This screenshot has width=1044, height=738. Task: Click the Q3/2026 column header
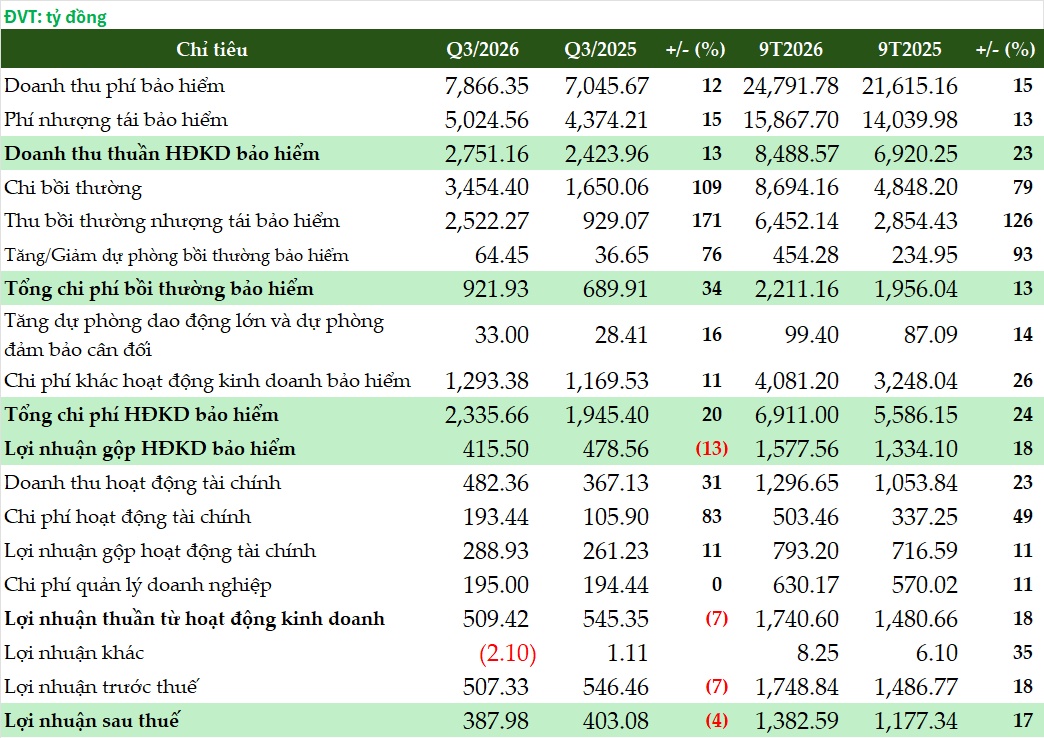point(482,49)
